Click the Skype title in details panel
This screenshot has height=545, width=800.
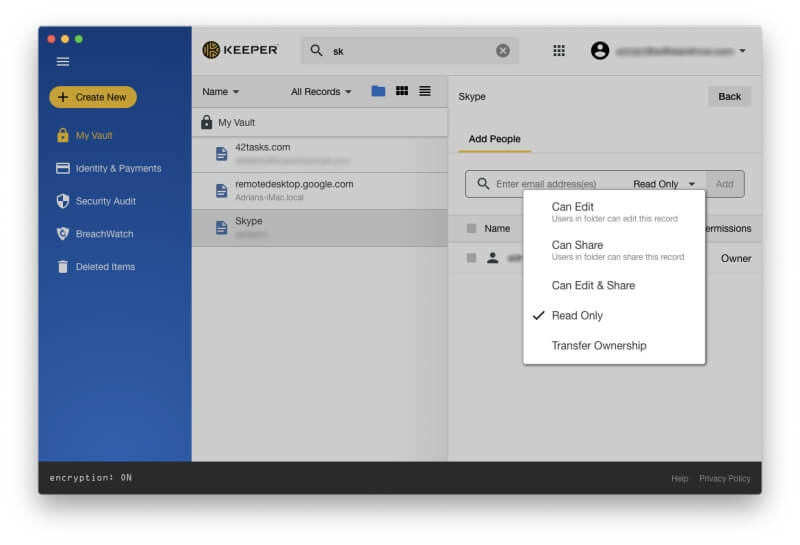471,96
